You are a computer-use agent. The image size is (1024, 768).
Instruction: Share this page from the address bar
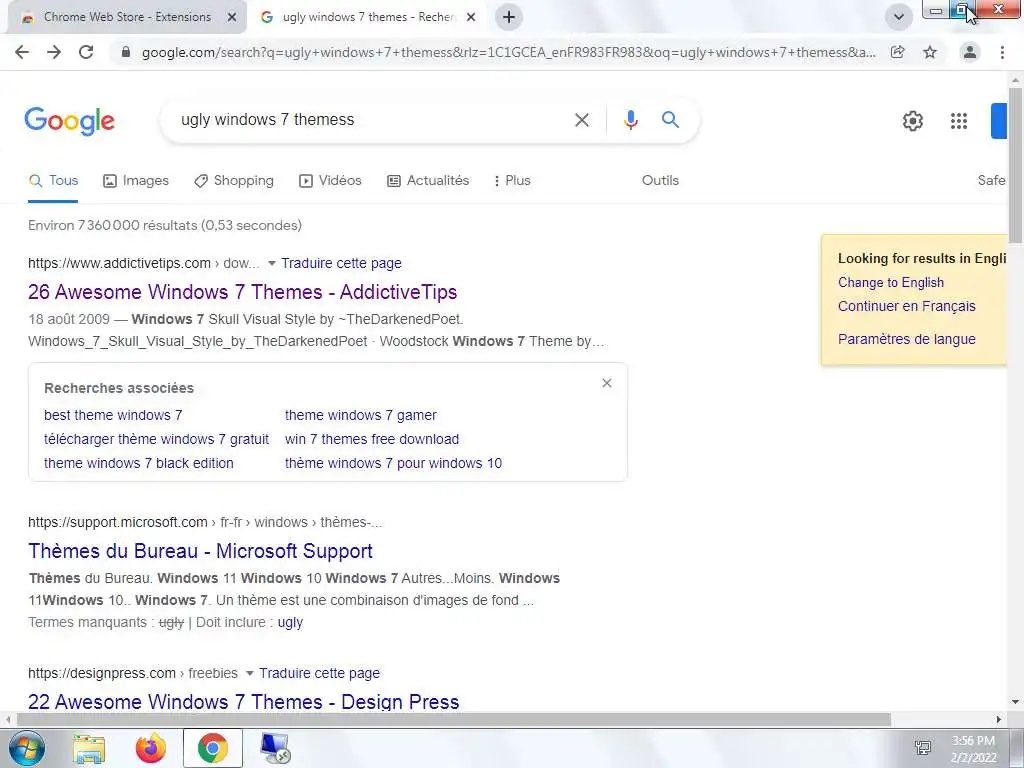pyautogui.click(x=898, y=52)
